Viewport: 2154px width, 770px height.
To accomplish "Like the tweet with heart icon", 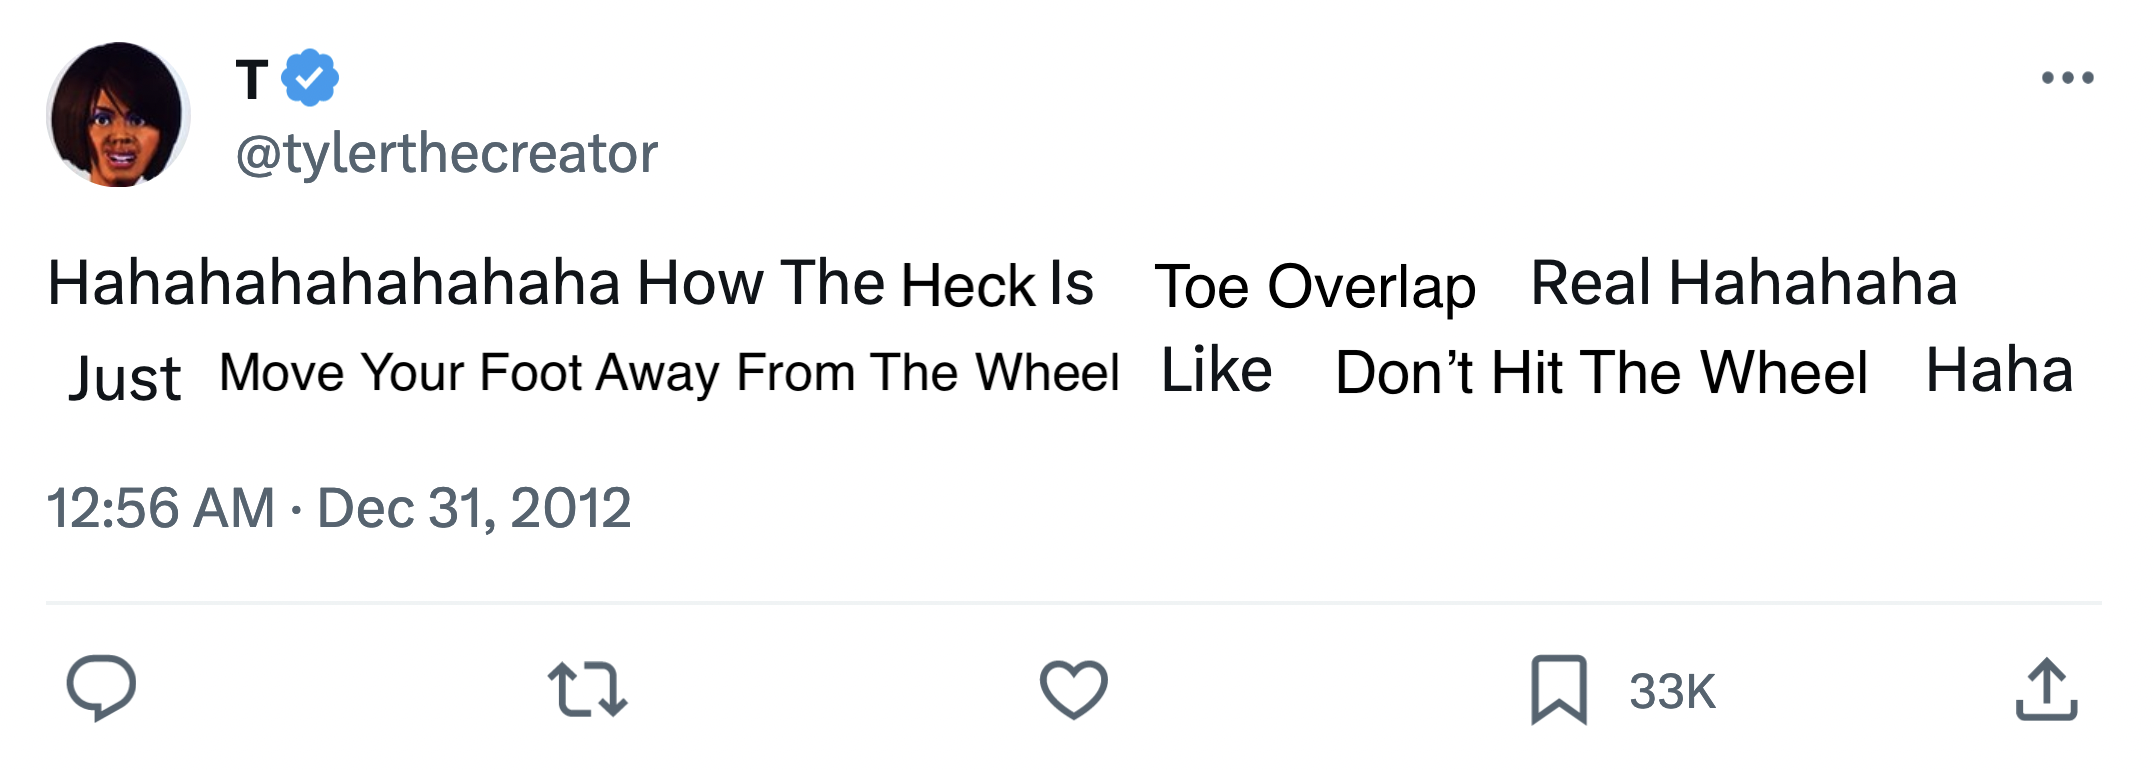I will (1074, 690).
